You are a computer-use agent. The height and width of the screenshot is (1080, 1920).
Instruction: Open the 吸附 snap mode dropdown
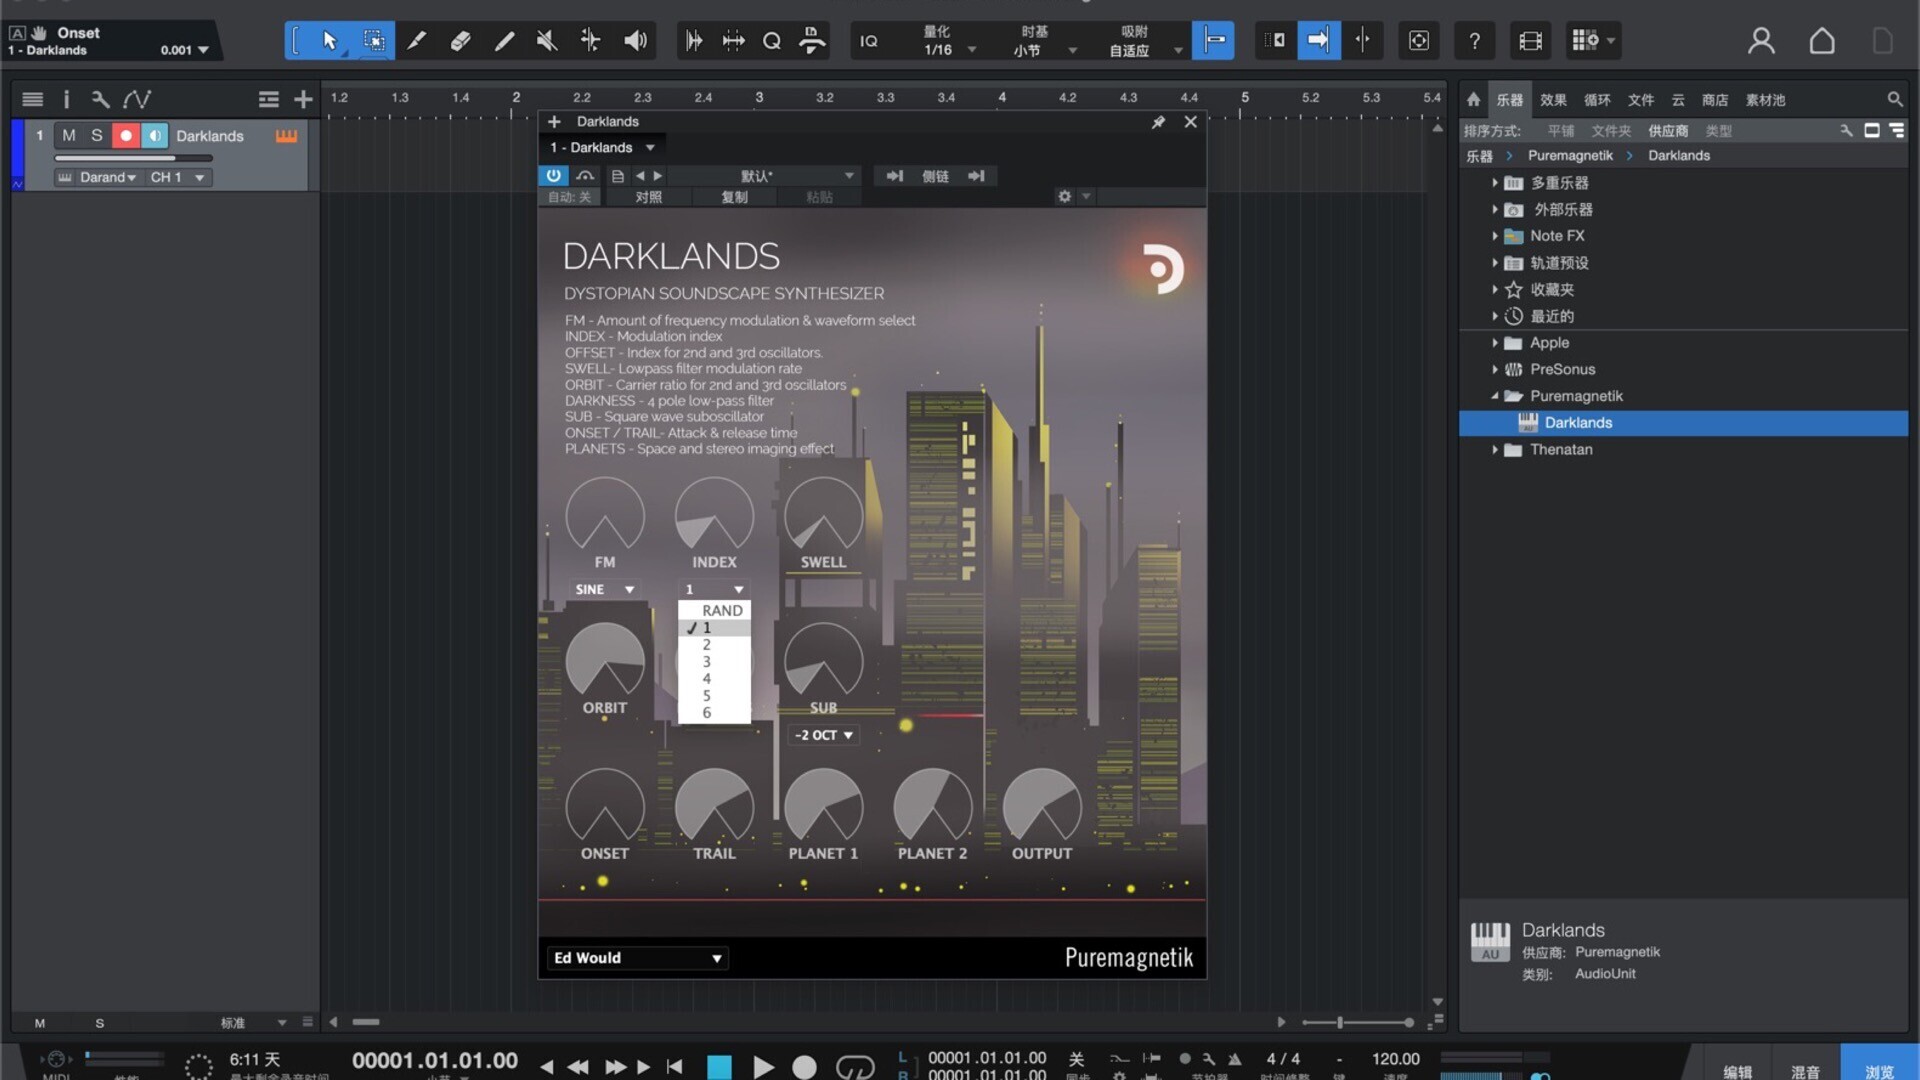point(1143,41)
